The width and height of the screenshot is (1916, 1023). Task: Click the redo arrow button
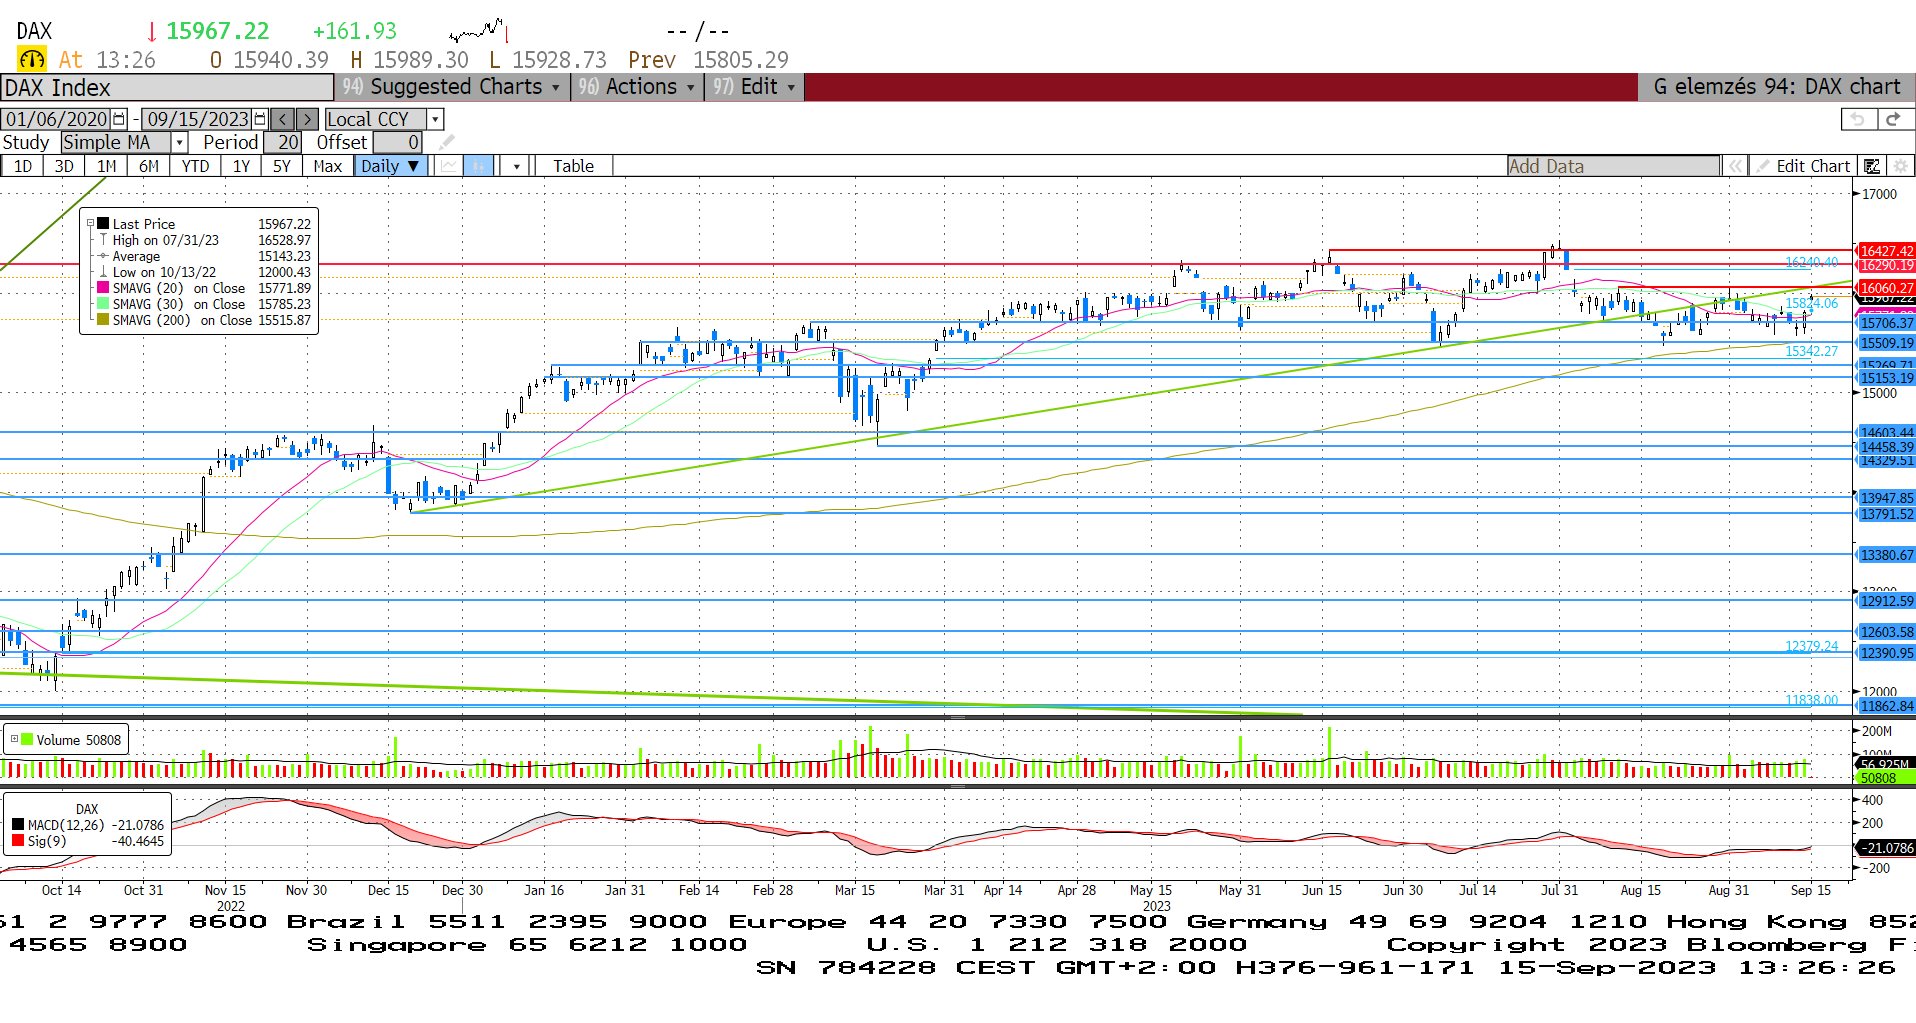point(1892,119)
